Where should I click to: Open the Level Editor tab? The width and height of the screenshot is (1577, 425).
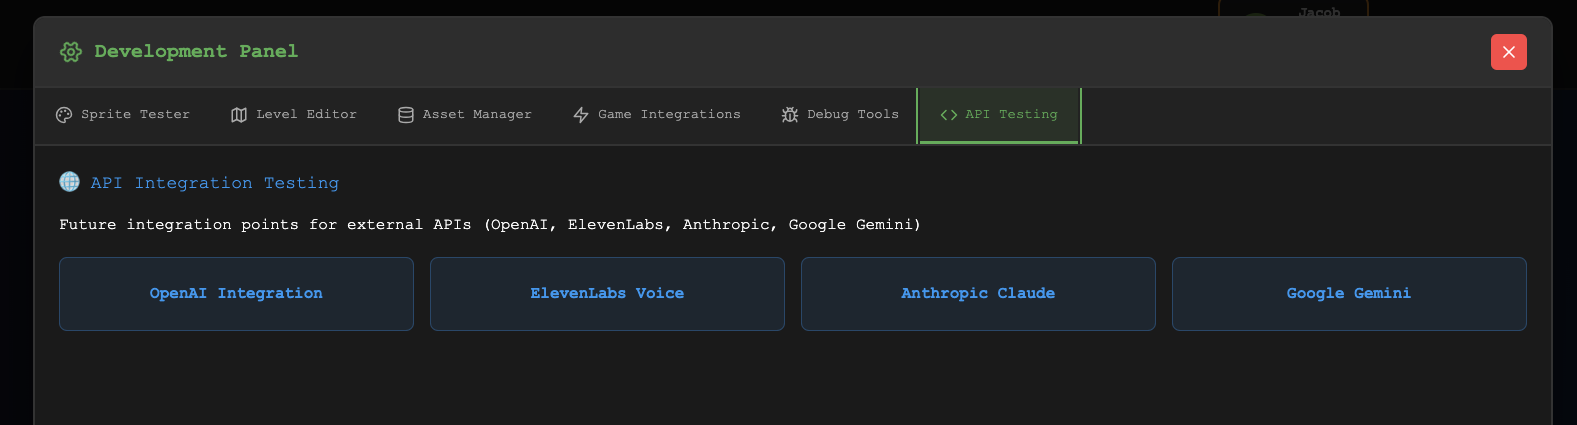[306, 115]
